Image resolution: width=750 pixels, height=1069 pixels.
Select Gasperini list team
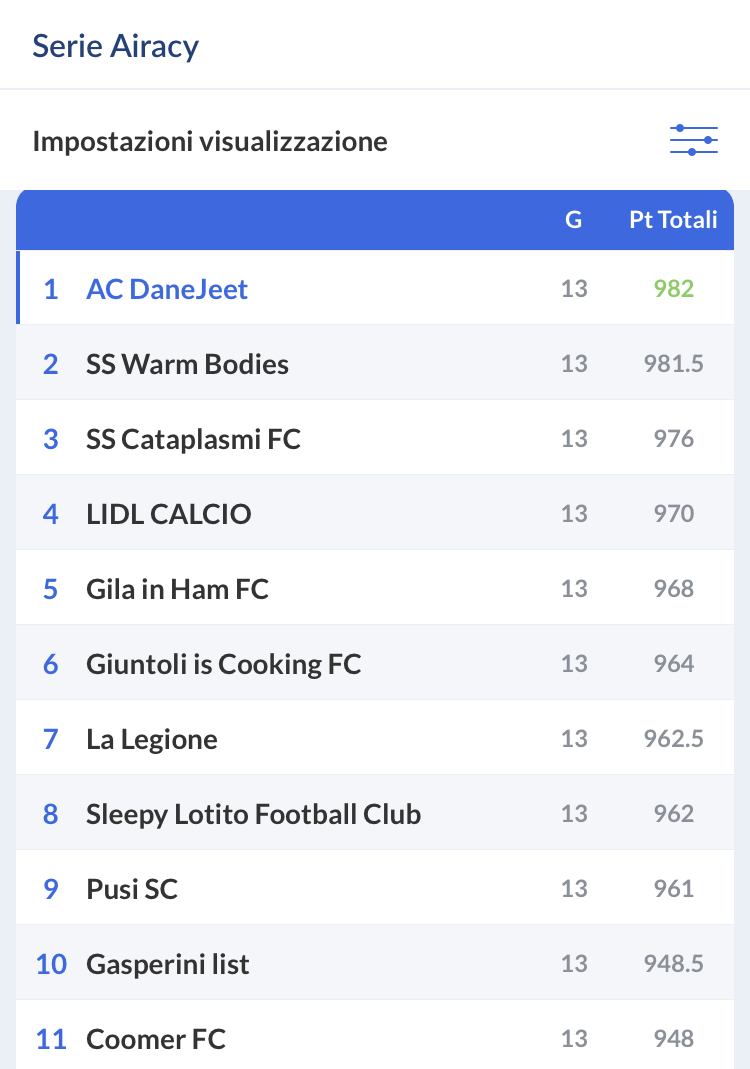(168, 964)
